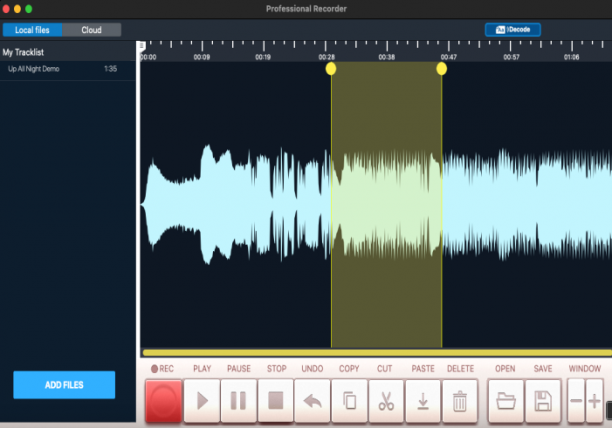Viewport: 612px width, 428px height.
Task: Open a file with the folder icon
Action: tap(506, 401)
